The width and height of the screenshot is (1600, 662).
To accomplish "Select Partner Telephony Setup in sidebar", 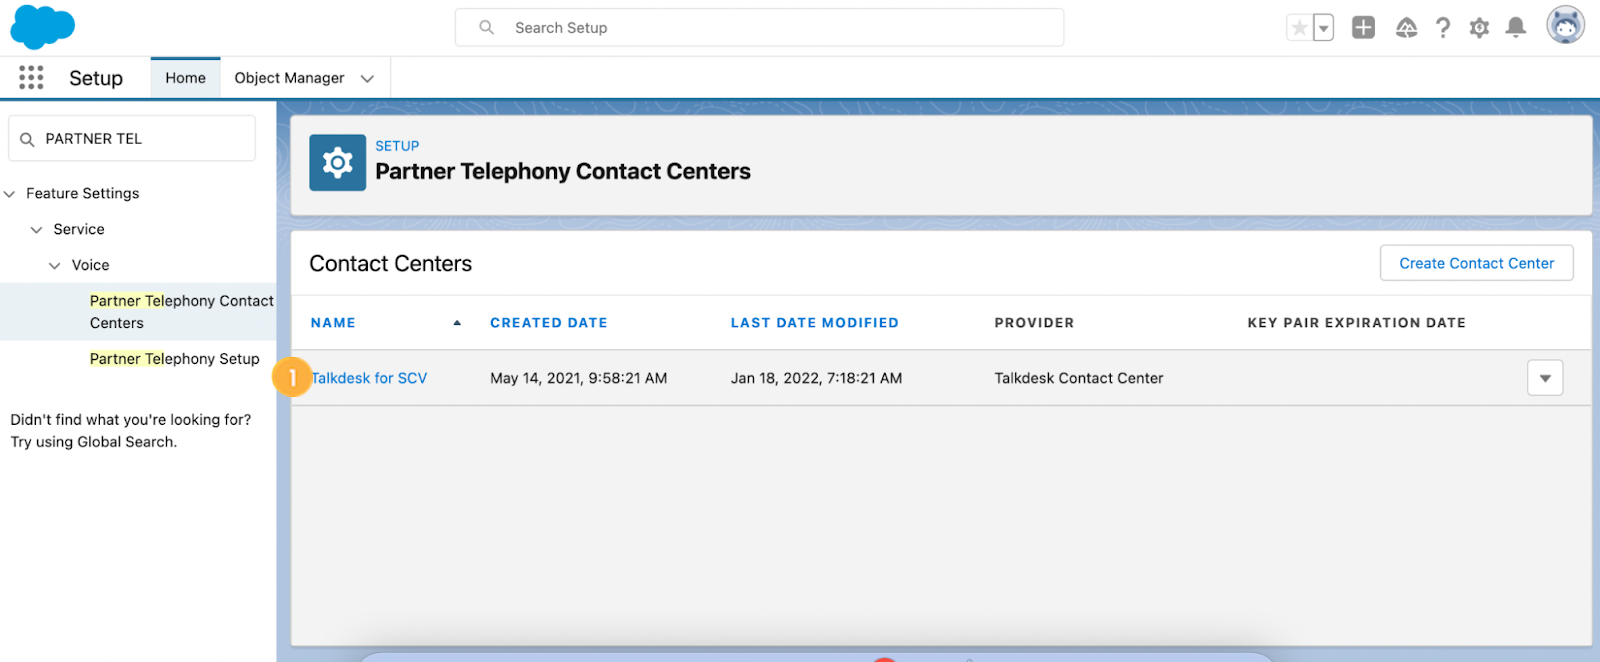I will (x=174, y=359).
